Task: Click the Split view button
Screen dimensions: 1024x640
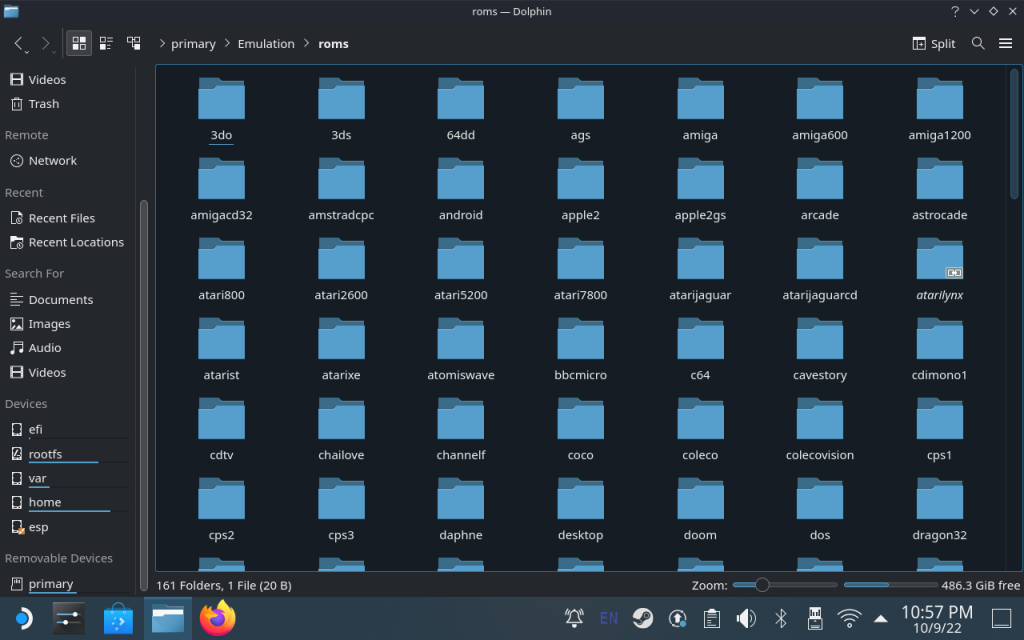Action: coord(933,44)
